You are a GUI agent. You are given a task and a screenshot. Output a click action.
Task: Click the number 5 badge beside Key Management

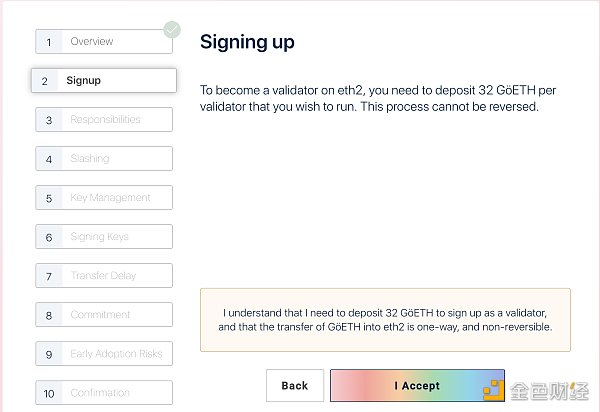click(48, 198)
